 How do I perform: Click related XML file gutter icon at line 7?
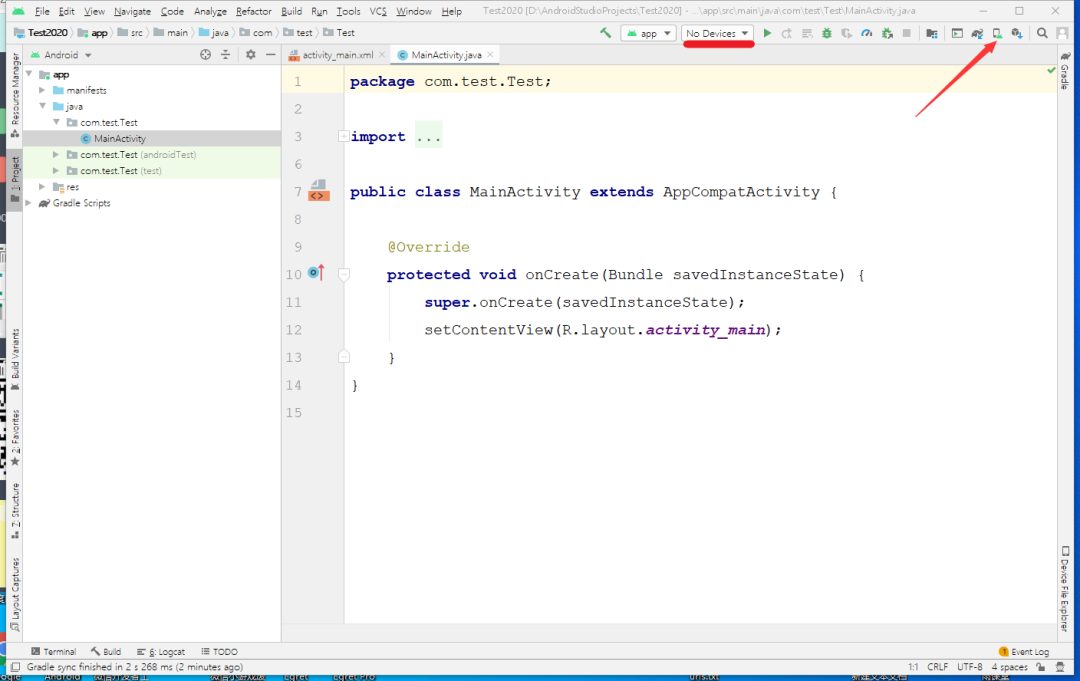point(318,191)
